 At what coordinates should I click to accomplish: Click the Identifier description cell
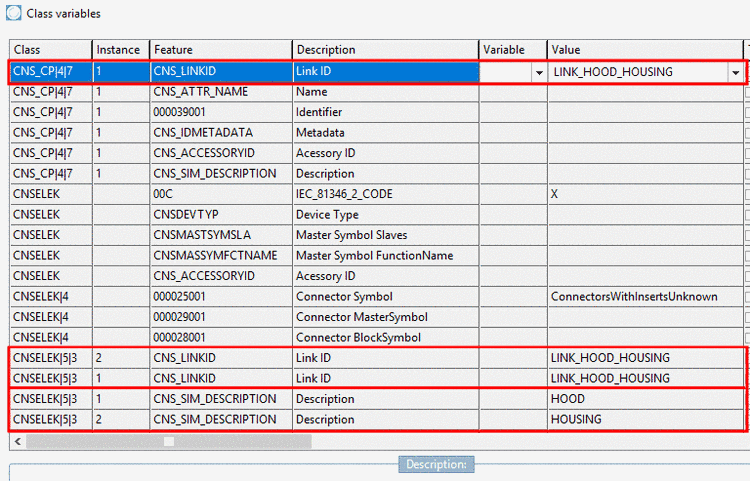386,112
